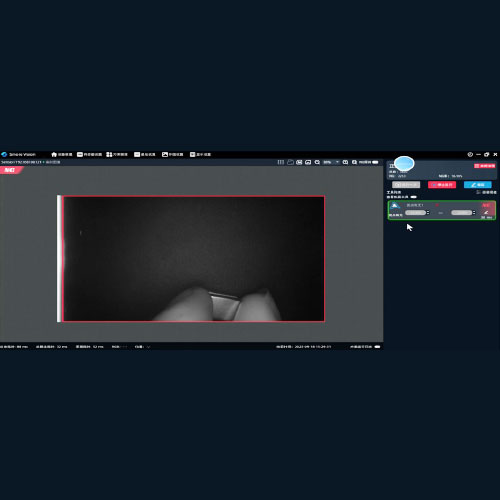Image resolution: width=500 pixels, height=500 pixels.
Task: Click the save image icon in toolbar
Action: (299, 162)
